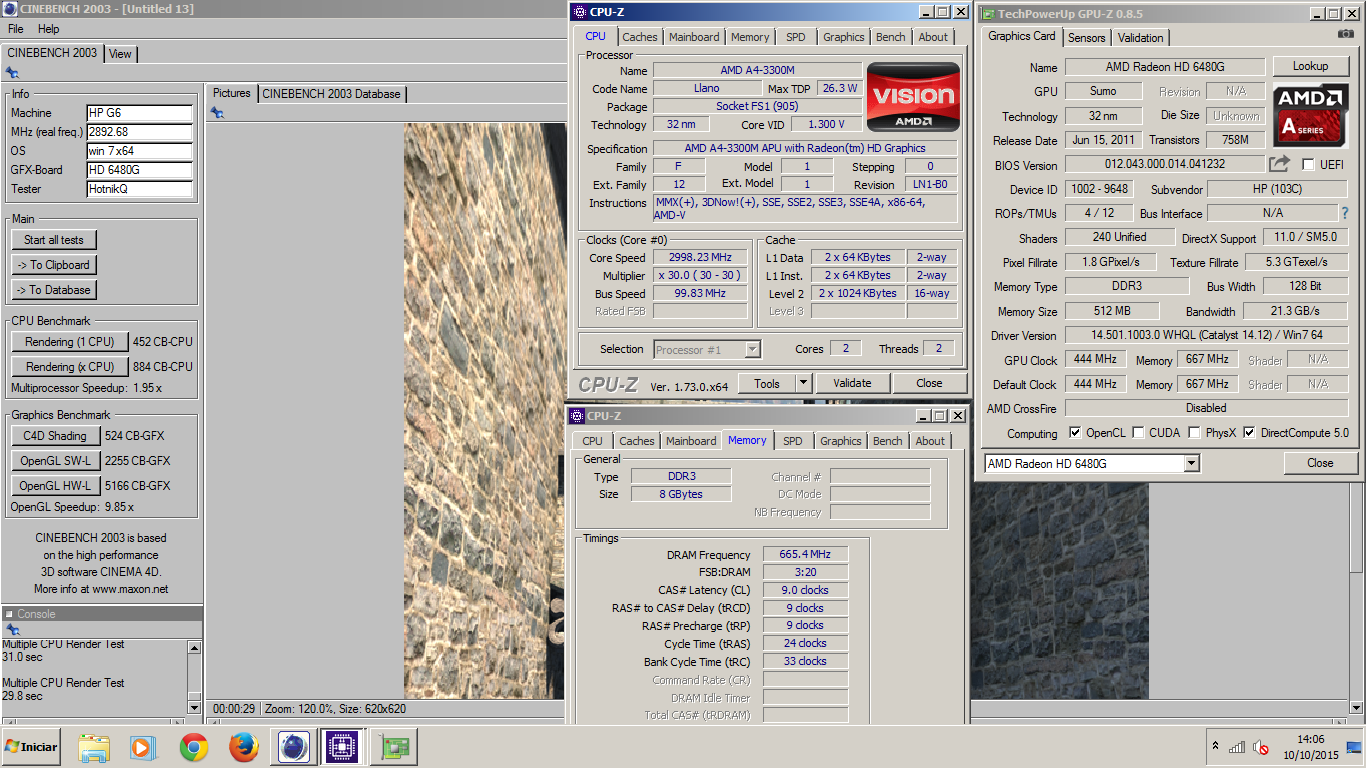The width and height of the screenshot is (1366, 768).
Task: Open the File menu in CINEBENCH
Action: click(16, 29)
